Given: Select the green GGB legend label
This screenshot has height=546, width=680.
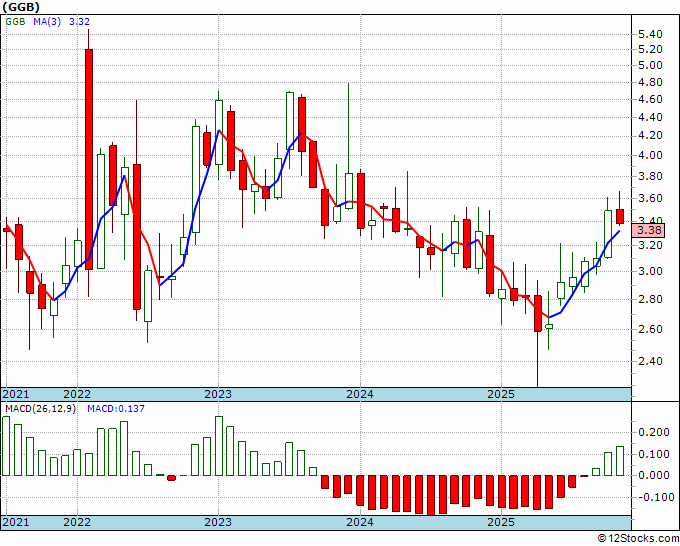Looking at the screenshot, I should 16,21.
